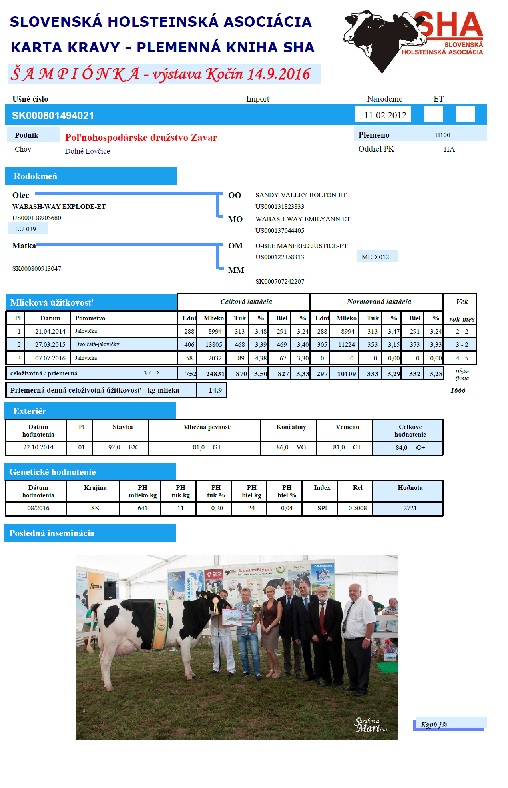Open the Mliečková úžitkovosť section header
This screenshot has height=788, width=508.
pos(91,302)
